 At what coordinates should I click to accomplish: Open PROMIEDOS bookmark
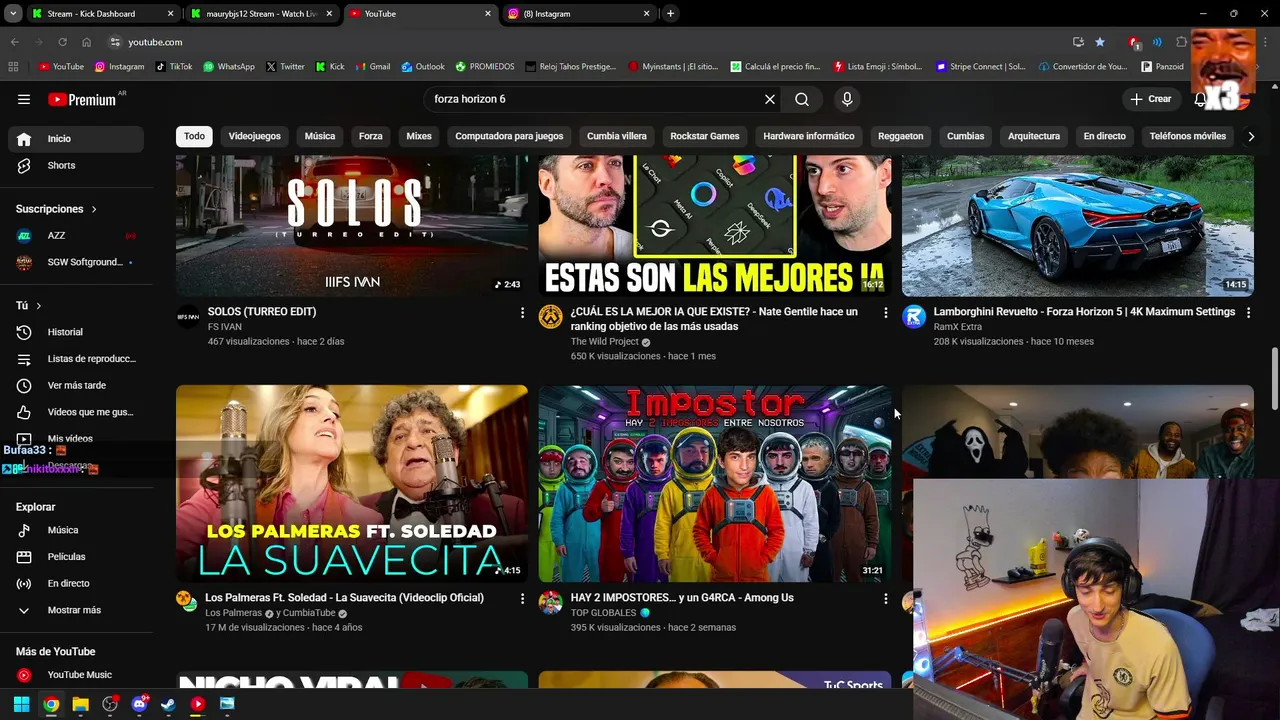[x=484, y=67]
